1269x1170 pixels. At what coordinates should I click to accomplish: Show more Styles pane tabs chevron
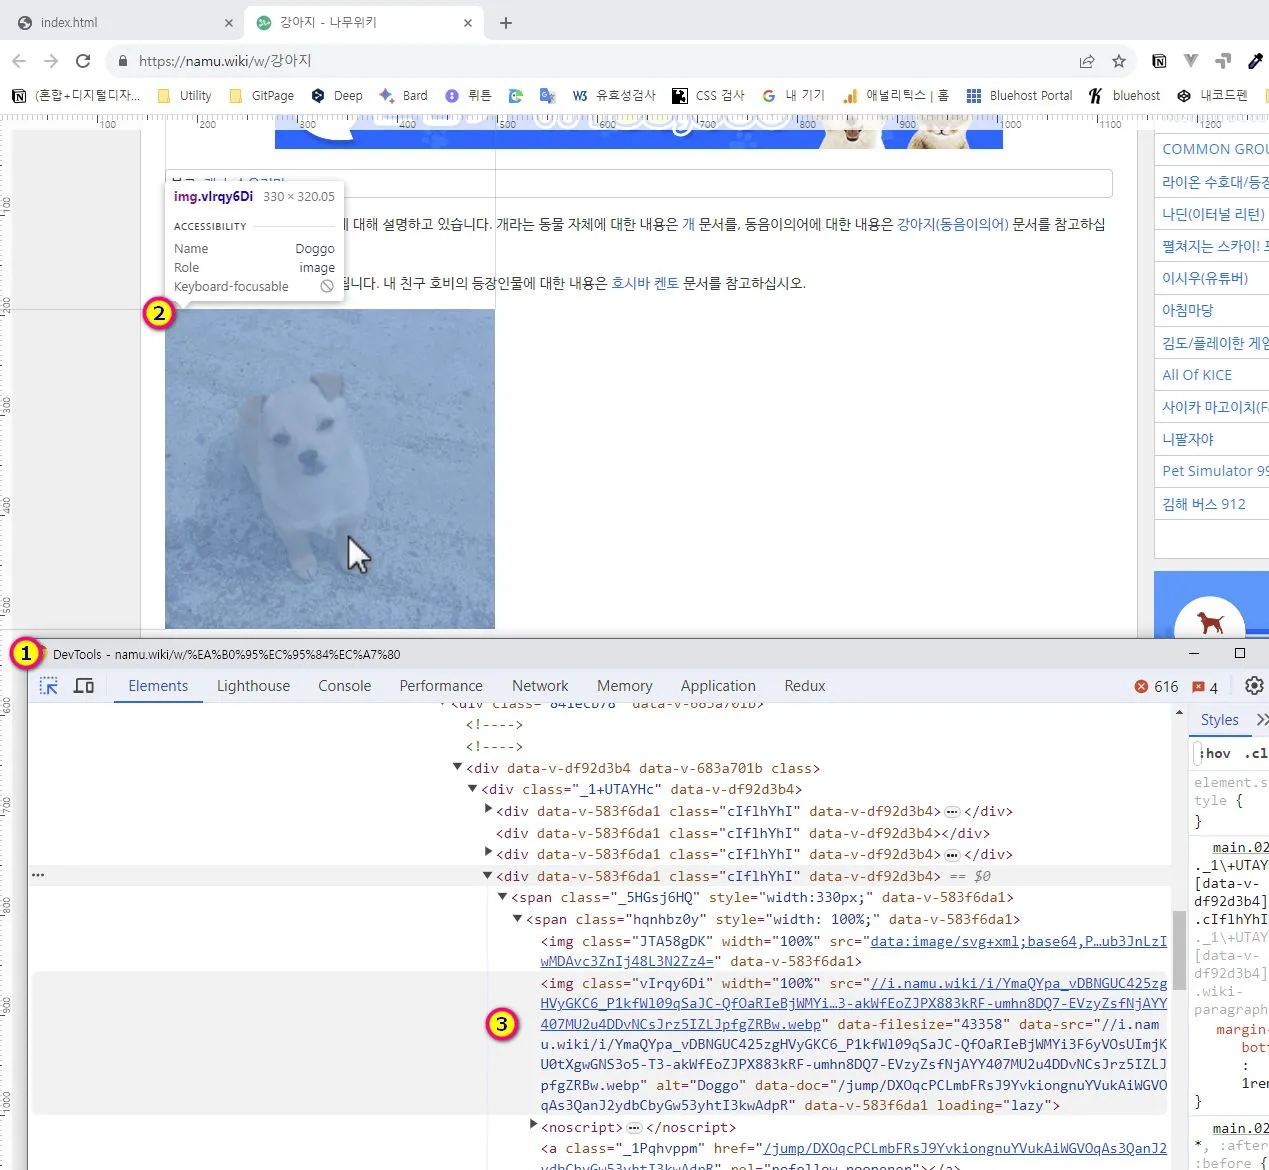tap(1261, 720)
